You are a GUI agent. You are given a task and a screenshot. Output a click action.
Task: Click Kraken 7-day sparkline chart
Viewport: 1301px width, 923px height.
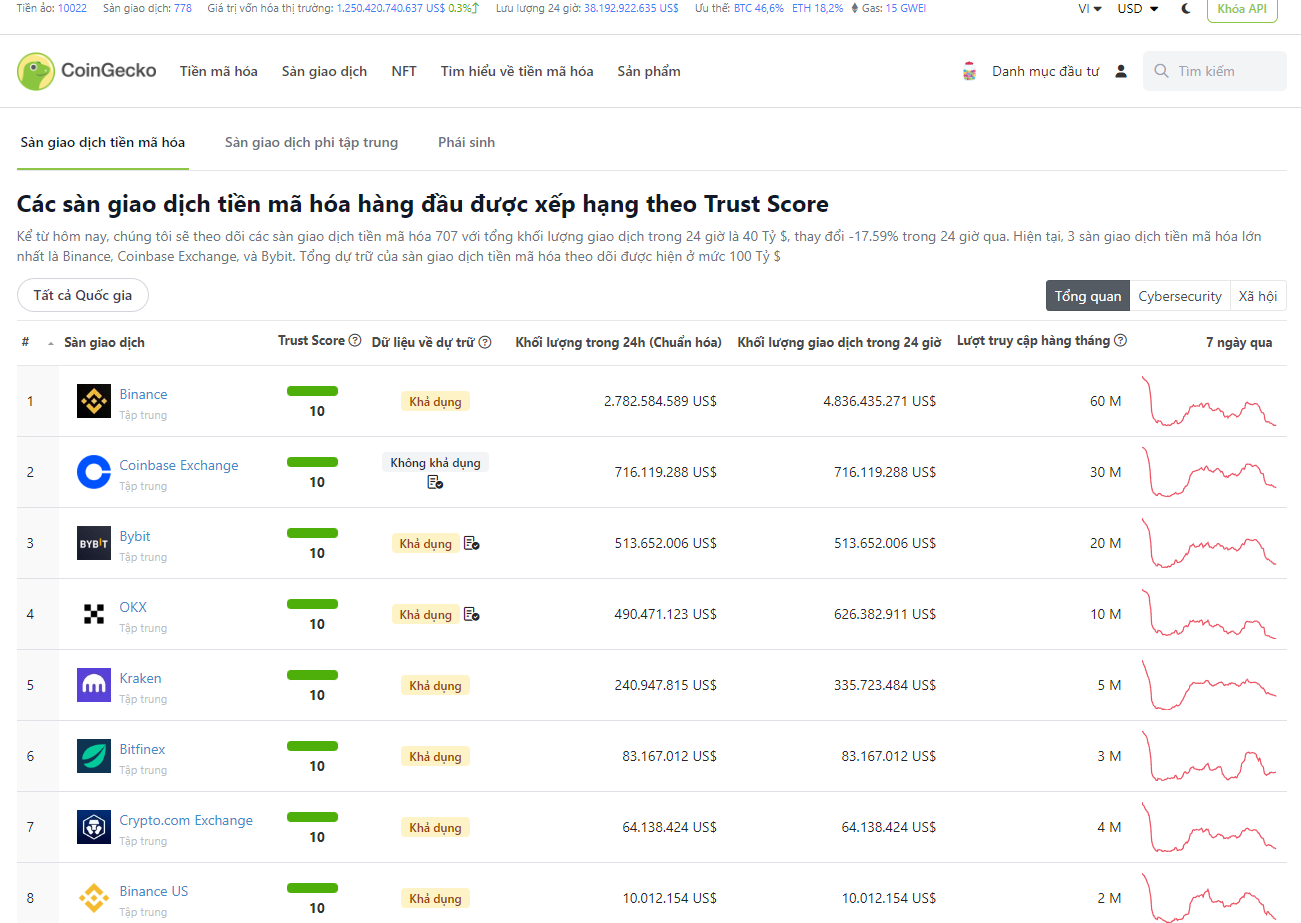pyautogui.click(x=1210, y=685)
